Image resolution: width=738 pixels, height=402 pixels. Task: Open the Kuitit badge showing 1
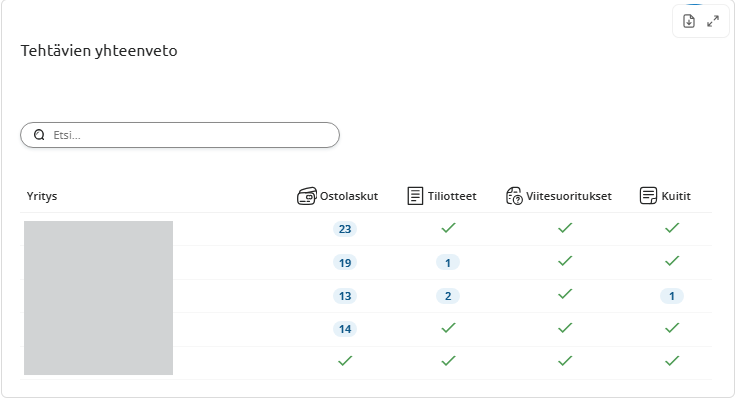pos(672,296)
